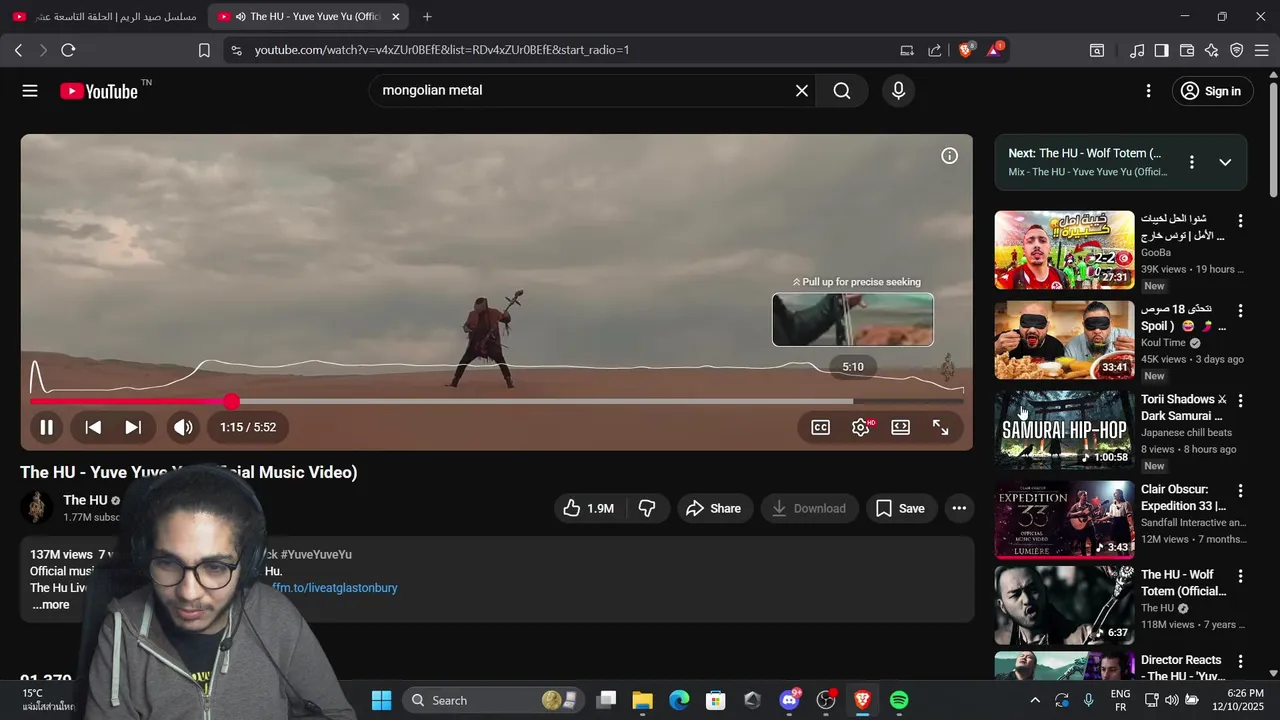The height and width of the screenshot is (720, 1280).
Task: Close The HU Yuve Yuve Yu tab
Action: (395, 17)
